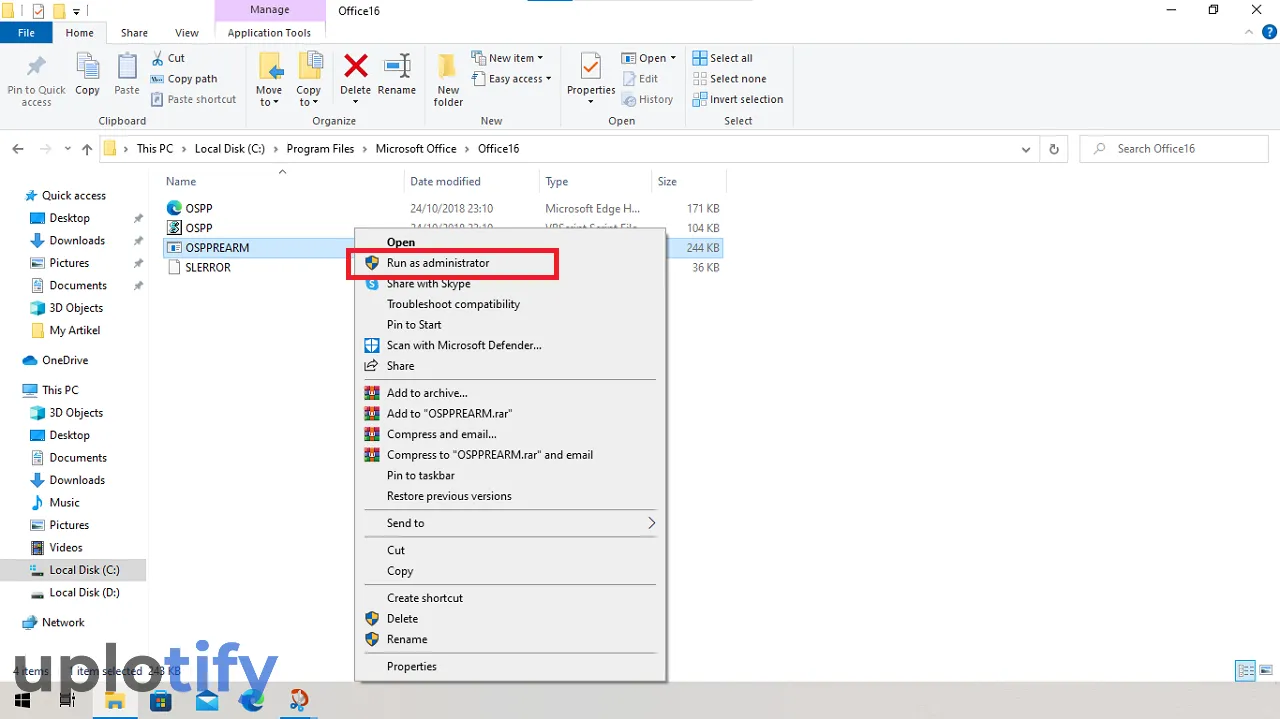The height and width of the screenshot is (719, 1280).
Task: Open Quick access in sidebar
Action: pos(73,196)
